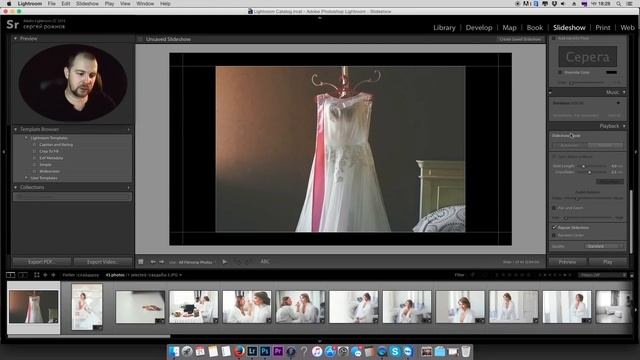Open the Quality dropdown set to Standard
Image resolution: width=640 pixels, height=360 pixels.
coord(605,246)
